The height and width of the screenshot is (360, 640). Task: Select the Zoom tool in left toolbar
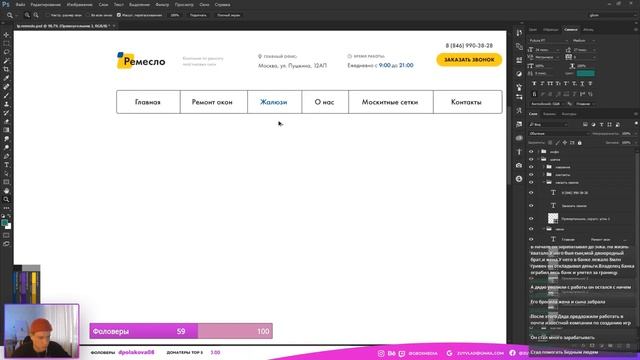click(x=6, y=200)
